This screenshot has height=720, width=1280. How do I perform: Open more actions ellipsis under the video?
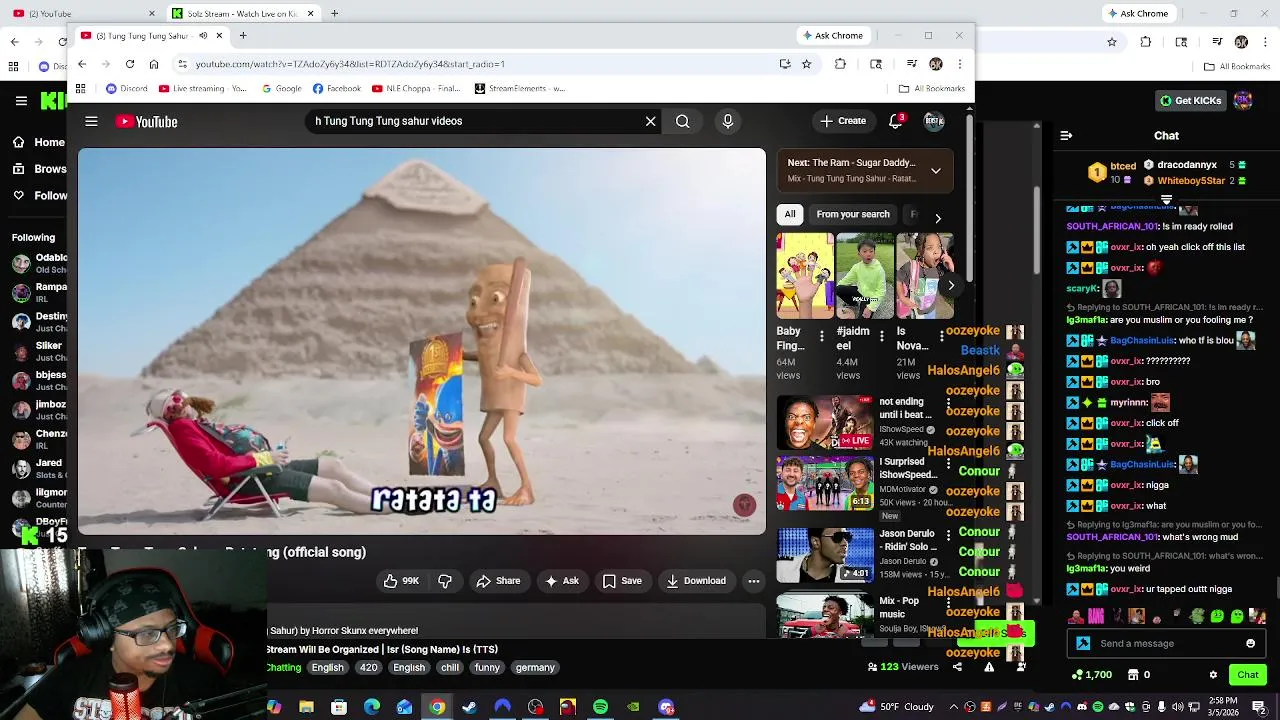[x=754, y=581]
